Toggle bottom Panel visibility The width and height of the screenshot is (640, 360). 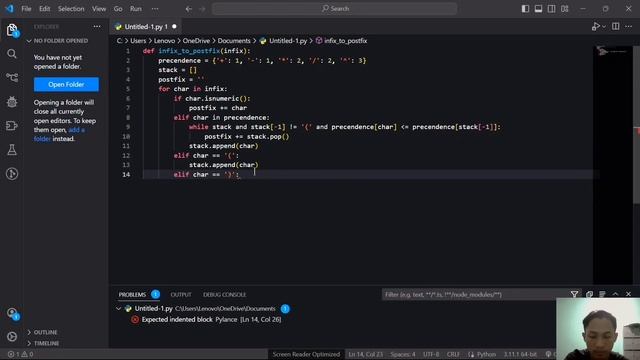tap(538, 9)
